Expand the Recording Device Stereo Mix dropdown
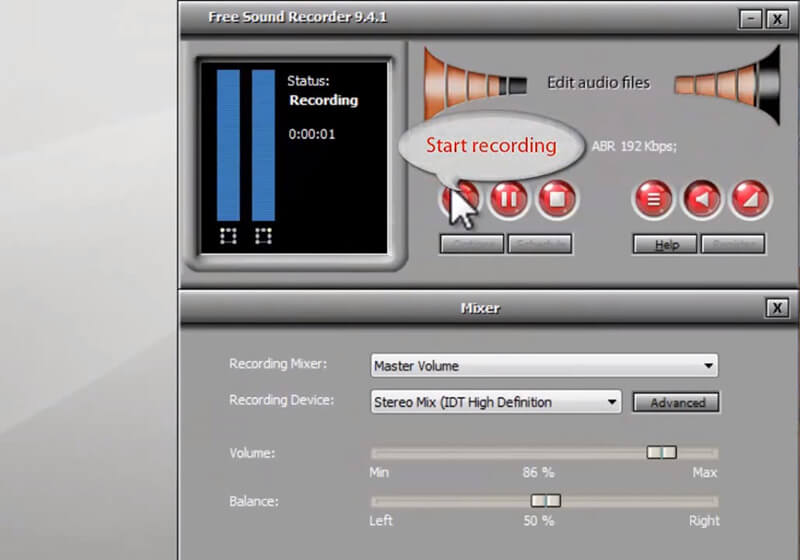800x560 pixels. (x=496, y=402)
